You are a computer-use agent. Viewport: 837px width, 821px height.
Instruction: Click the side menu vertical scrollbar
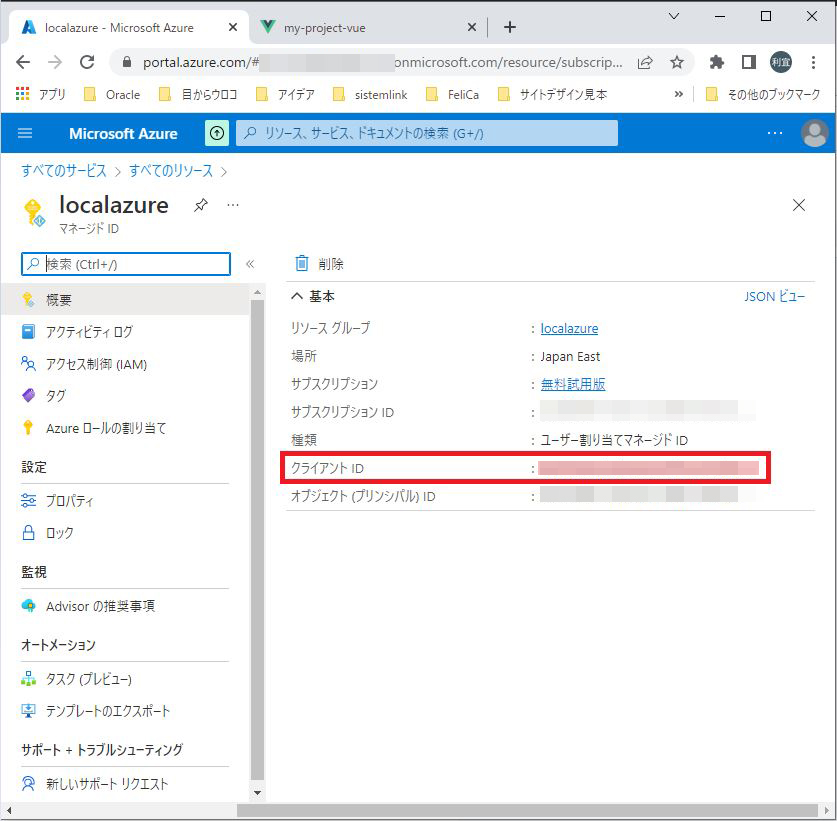[x=257, y=539]
